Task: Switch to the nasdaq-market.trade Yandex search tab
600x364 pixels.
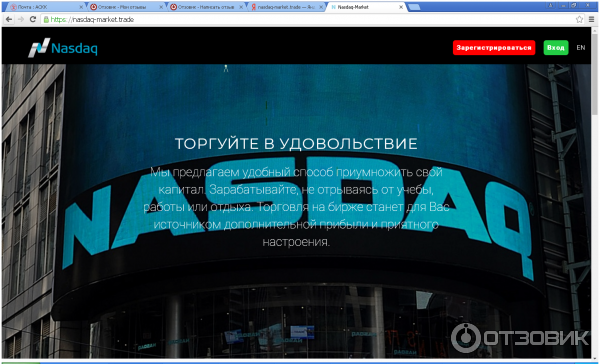Action: pyautogui.click(x=286, y=7)
